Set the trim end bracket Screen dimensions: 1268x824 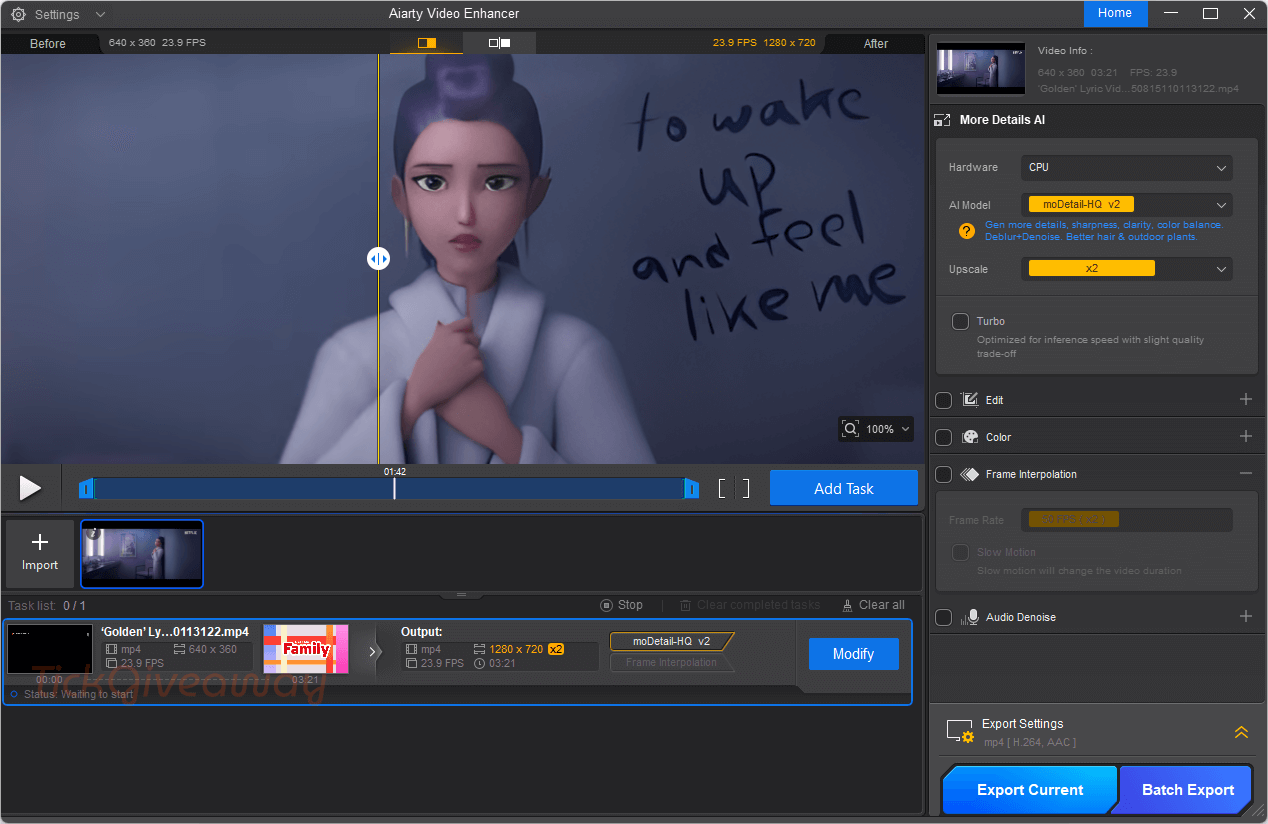pyautogui.click(x=745, y=488)
